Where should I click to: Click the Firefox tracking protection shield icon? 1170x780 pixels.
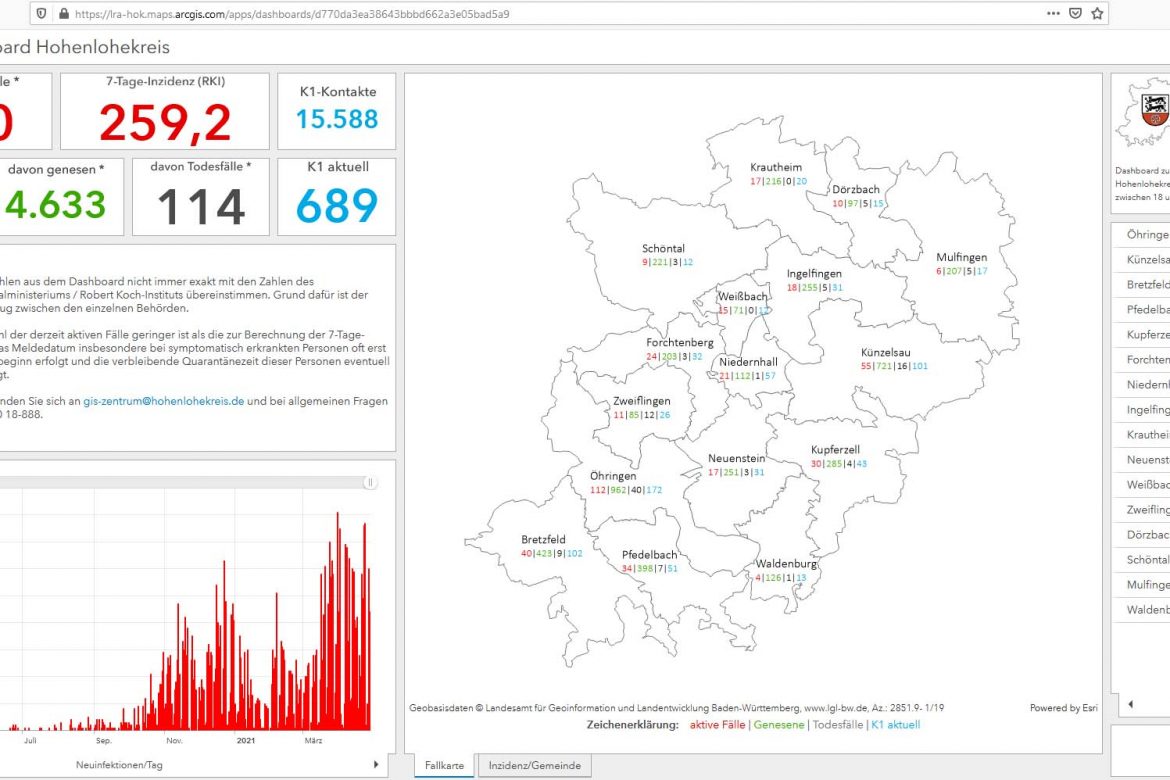[40, 14]
